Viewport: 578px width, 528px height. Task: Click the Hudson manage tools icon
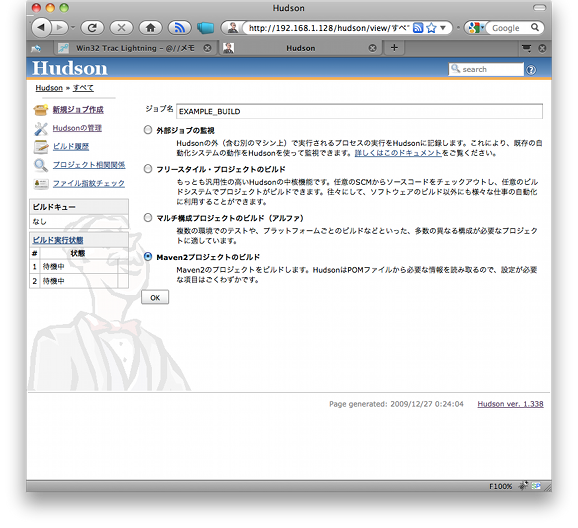(x=41, y=129)
